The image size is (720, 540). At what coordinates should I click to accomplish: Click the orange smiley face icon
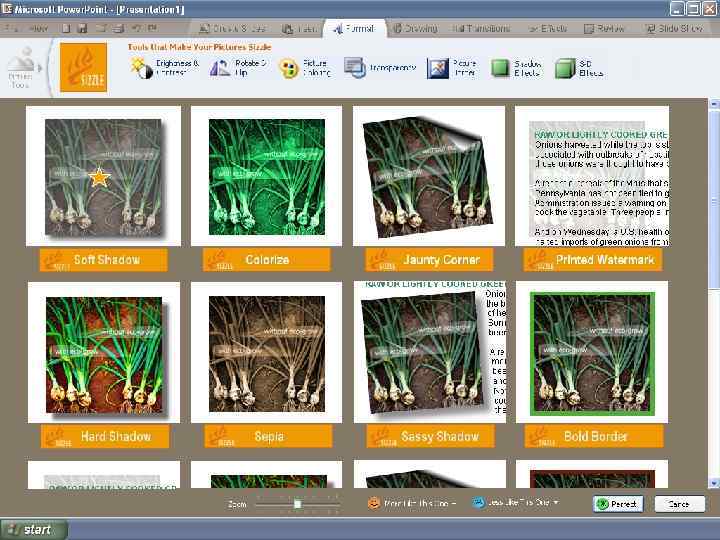(374, 503)
